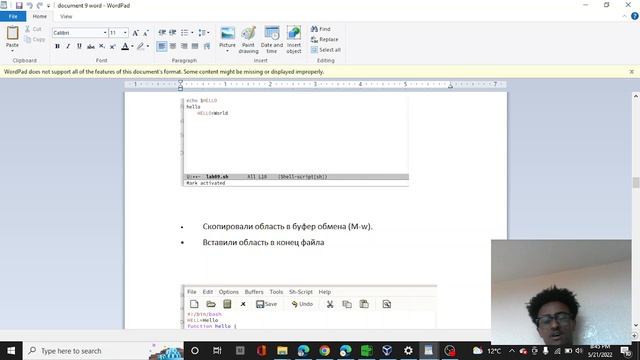The height and width of the screenshot is (360, 640).
Task: Insert the Date and time
Action: coord(272,40)
